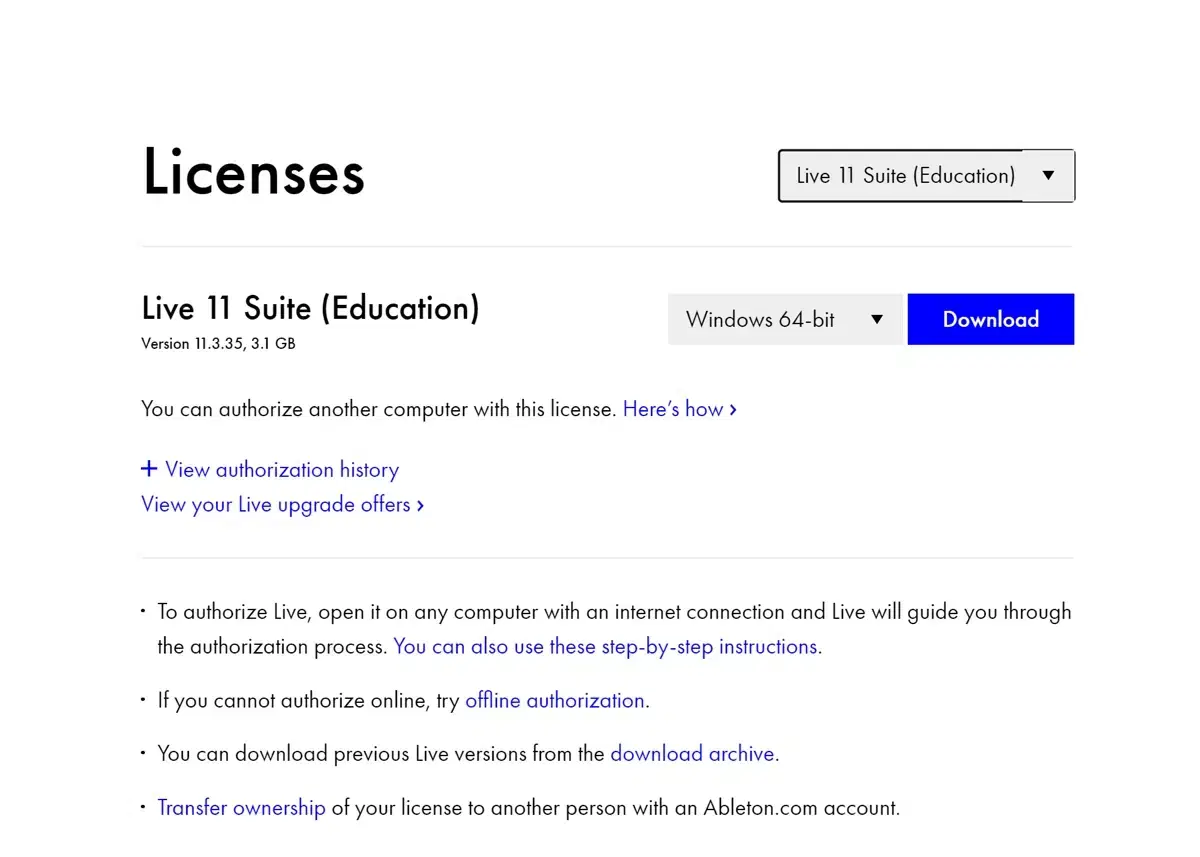Open the Windows 64-bit platform dropdown
The width and height of the screenshot is (1200, 857).
point(785,320)
